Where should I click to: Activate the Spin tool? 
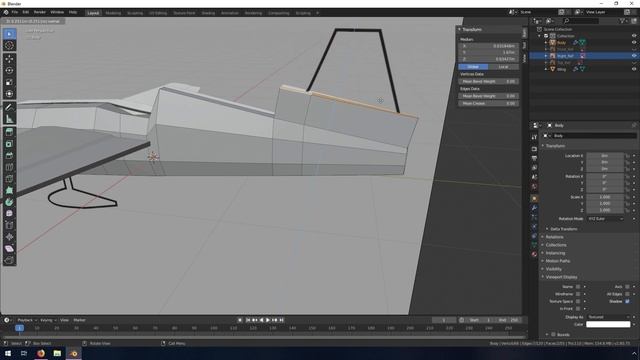[9, 202]
